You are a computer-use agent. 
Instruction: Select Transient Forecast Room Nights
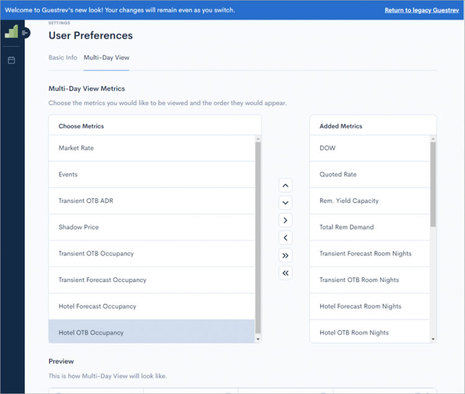370,254
